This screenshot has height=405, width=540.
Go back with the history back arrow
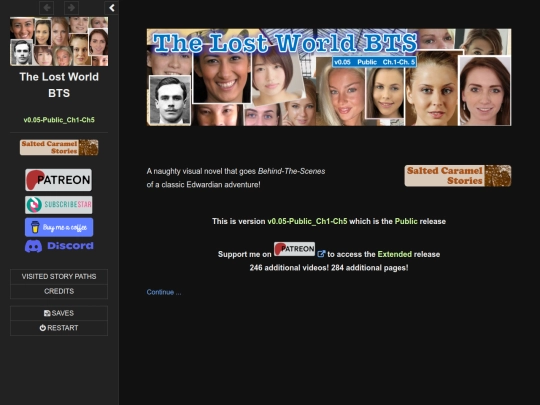pyautogui.click(x=46, y=8)
